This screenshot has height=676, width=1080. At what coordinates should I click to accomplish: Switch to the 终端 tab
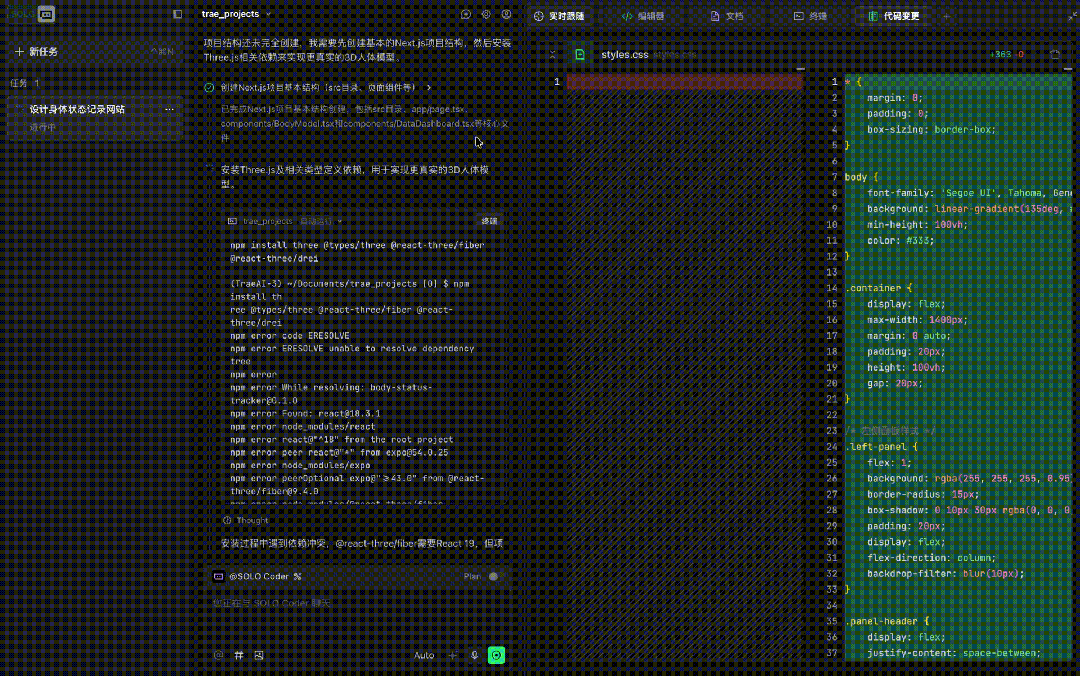811,16
